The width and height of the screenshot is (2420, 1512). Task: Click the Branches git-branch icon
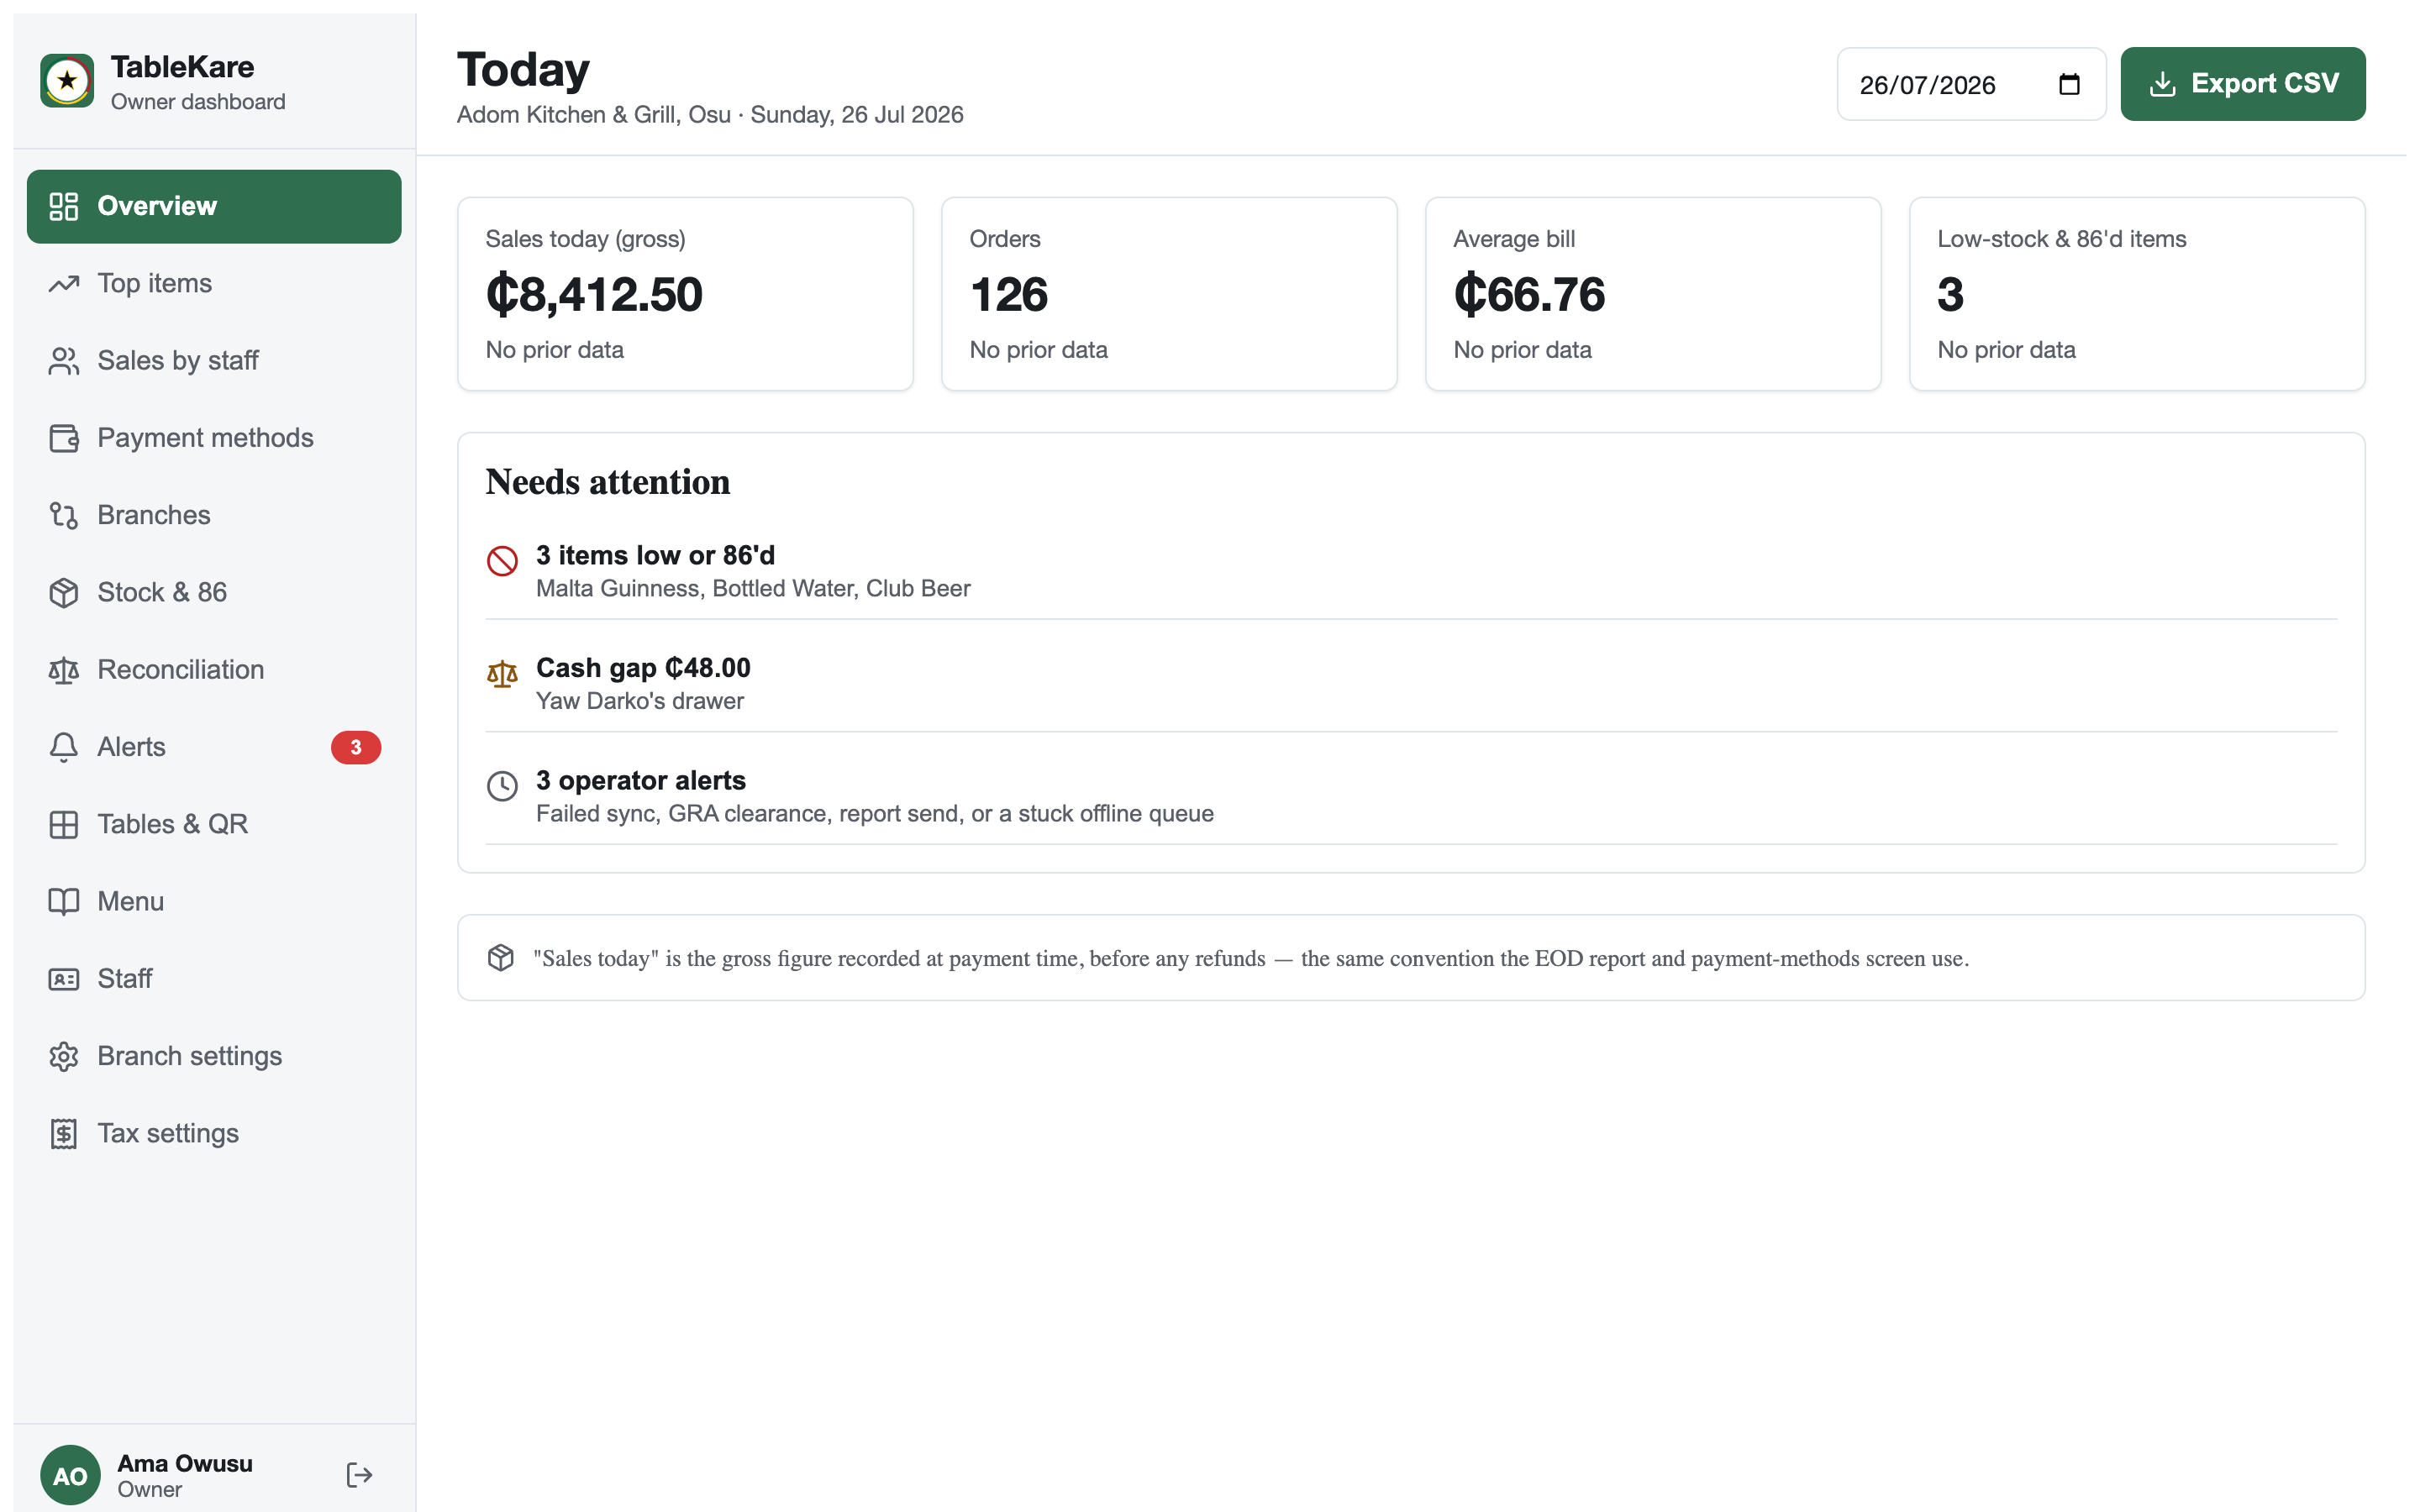(64, 515)
